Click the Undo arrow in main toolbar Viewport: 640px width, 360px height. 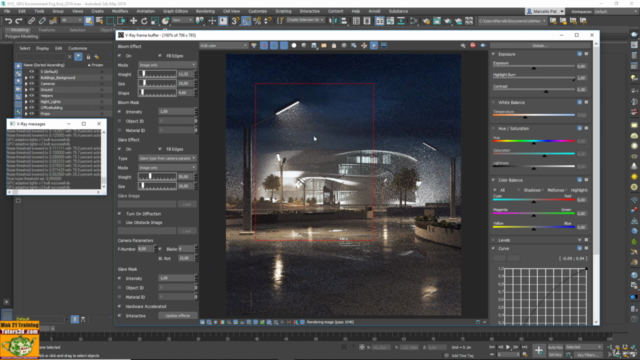pyautogui.click(x=8, y=21)
